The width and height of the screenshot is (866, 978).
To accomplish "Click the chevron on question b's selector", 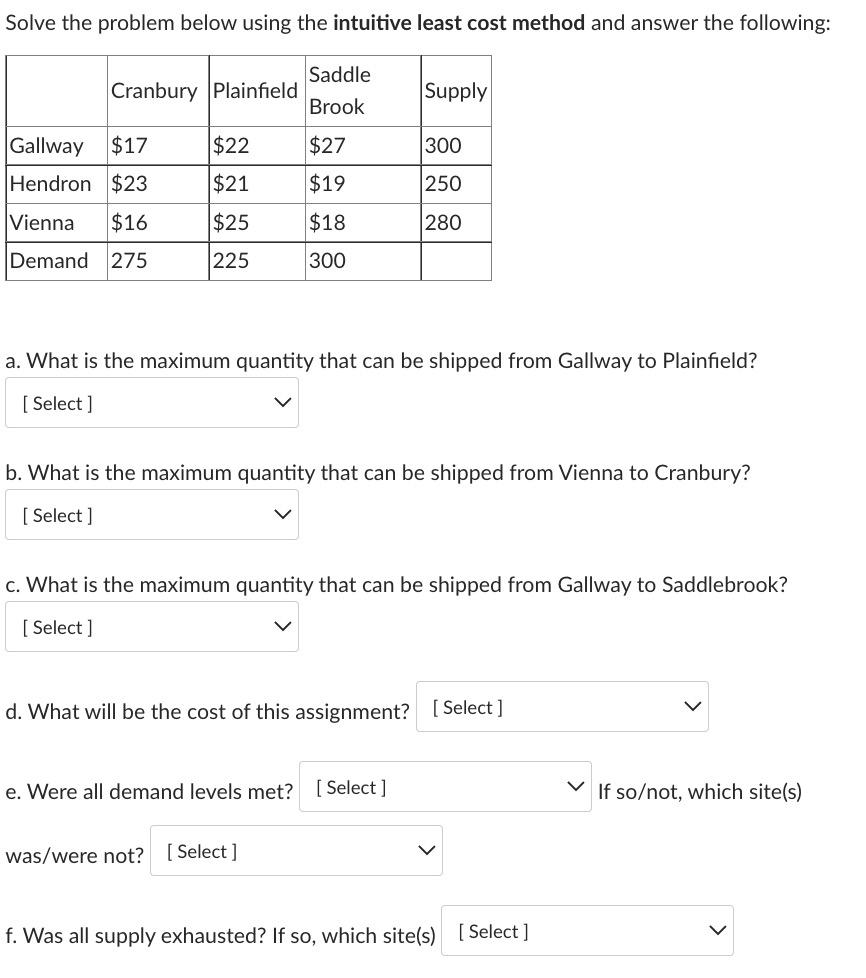I will [x=281, y=514].
